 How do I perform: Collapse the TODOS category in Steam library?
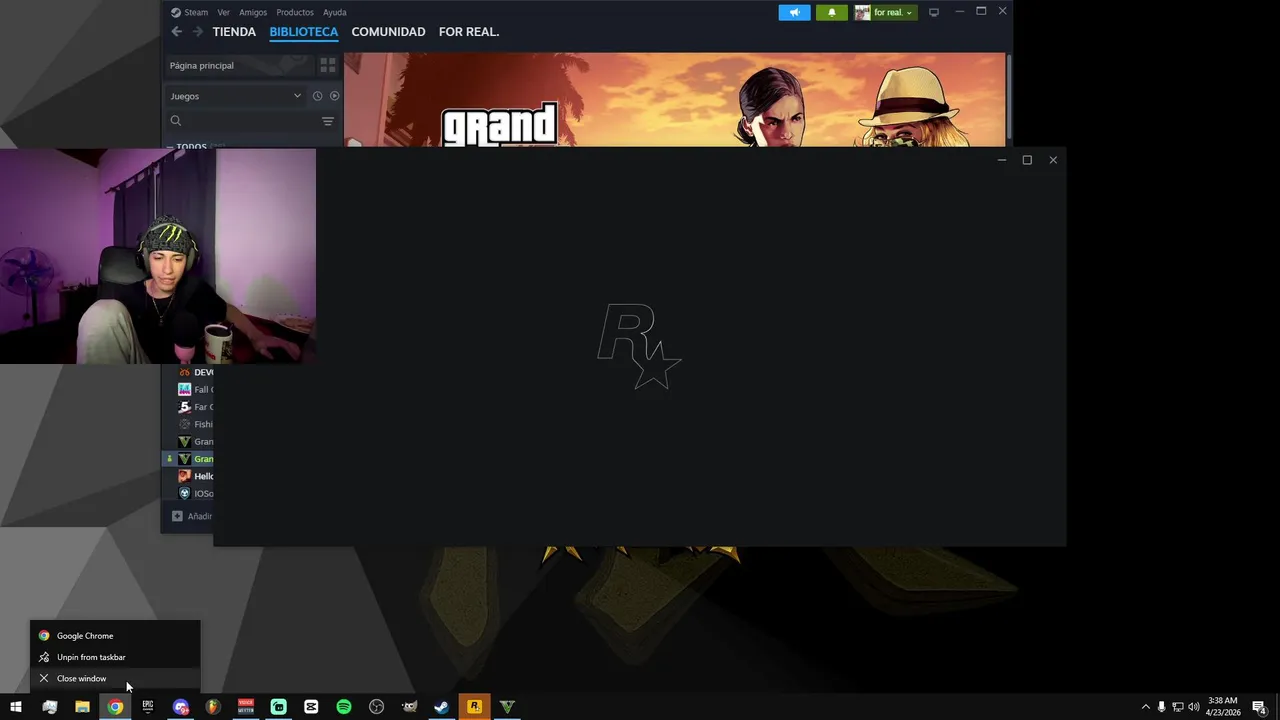pos(170,147)
